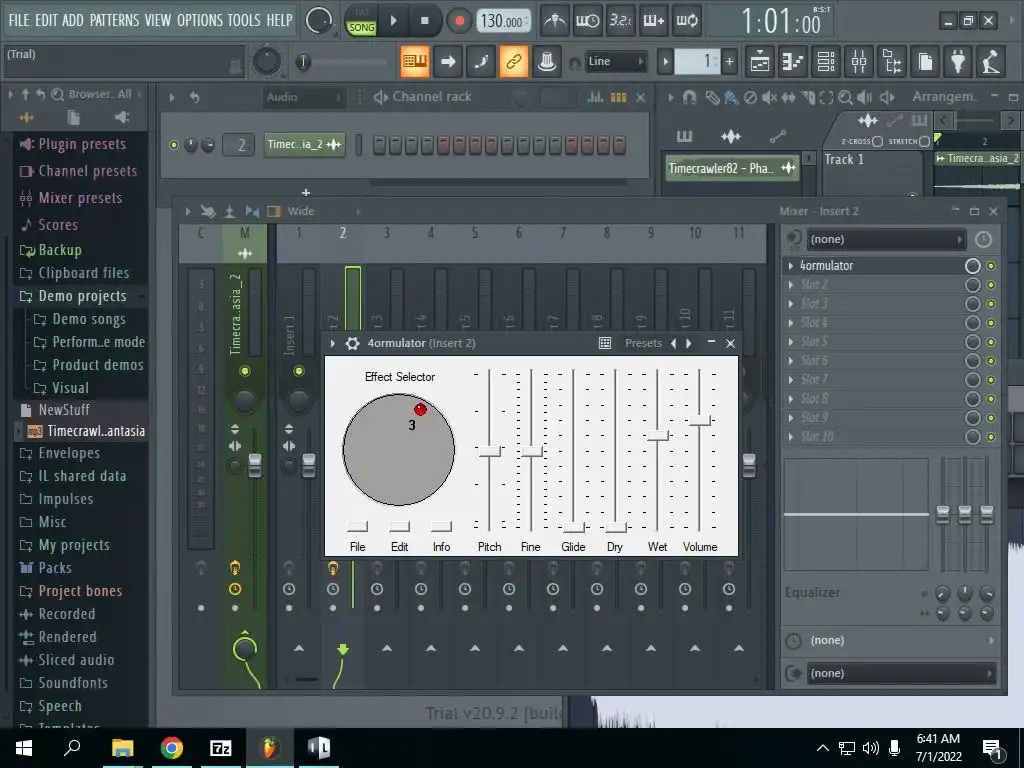The image size is (1024, 768).
Task: Open channel rack graph editor icon
Action: click(595, 97)
